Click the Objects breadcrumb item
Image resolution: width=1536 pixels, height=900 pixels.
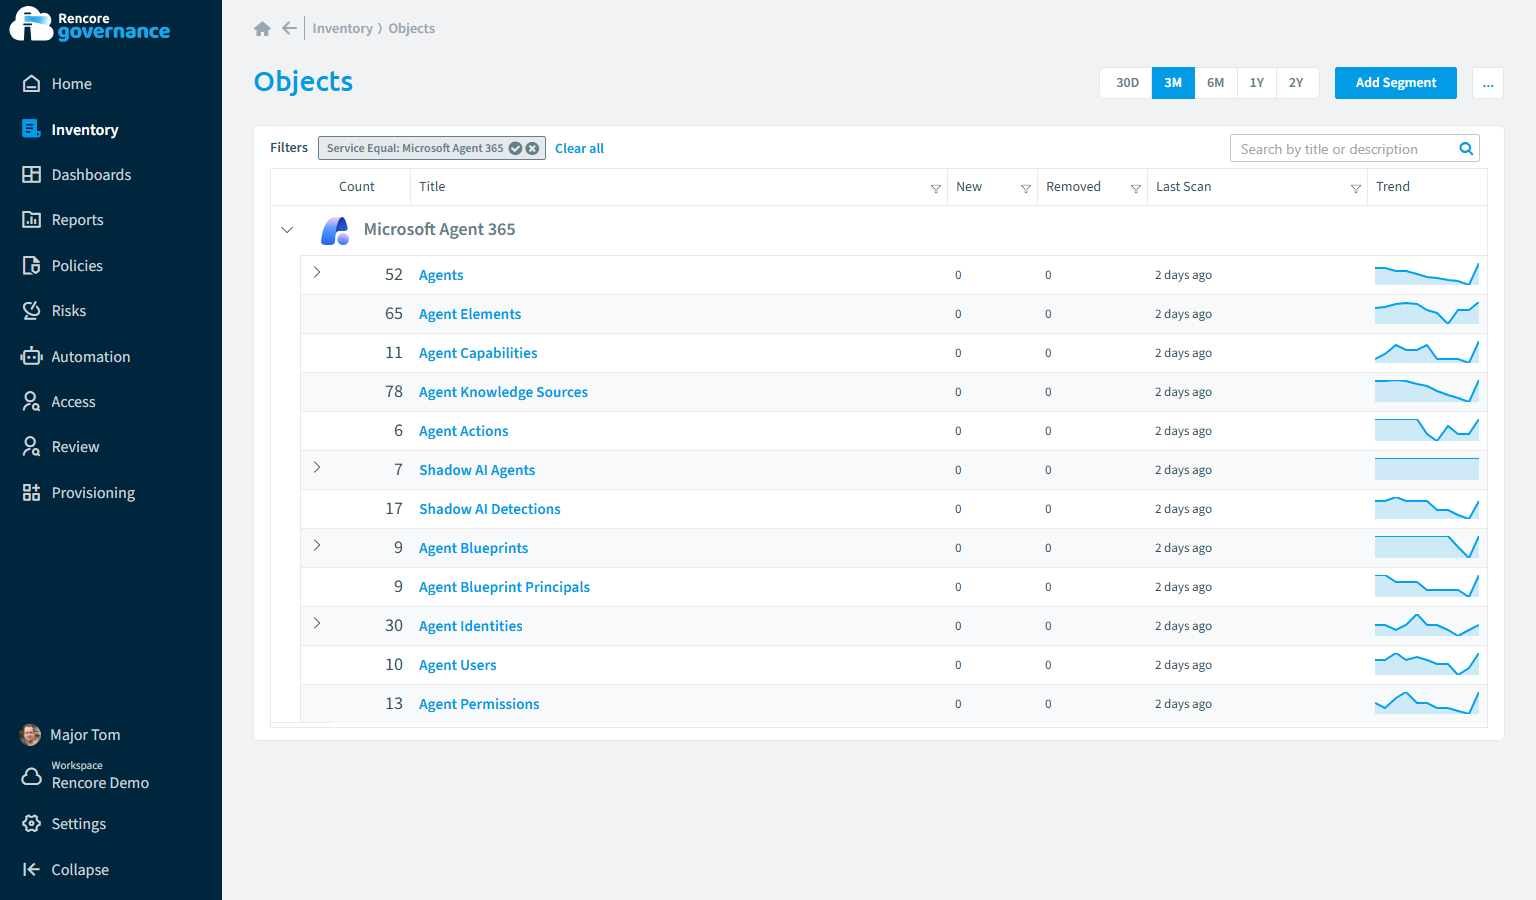coord(411,29)
